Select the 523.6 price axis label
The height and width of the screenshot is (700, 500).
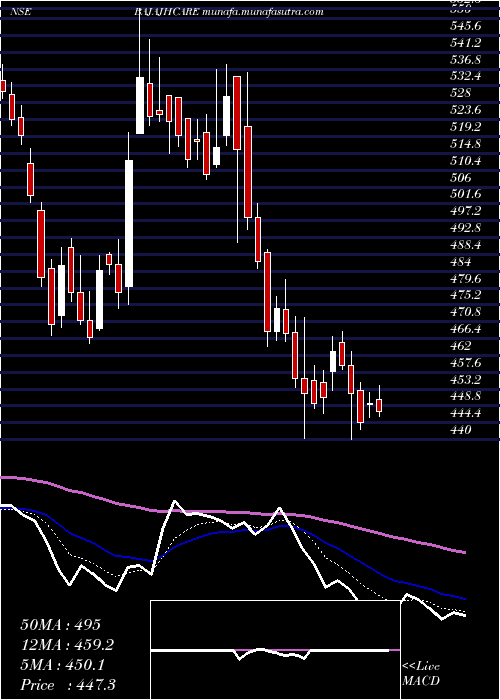pyautogui.click(x=465, y=110)
